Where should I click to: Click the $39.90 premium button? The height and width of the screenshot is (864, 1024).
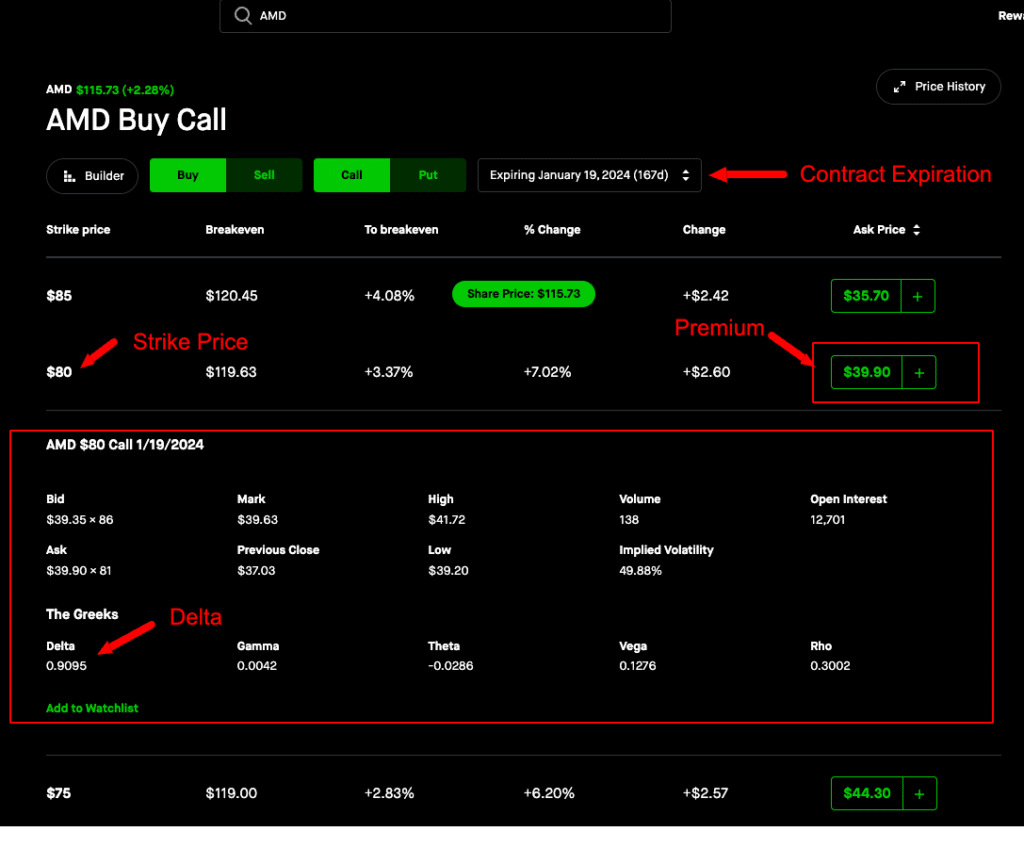point(867,372)
